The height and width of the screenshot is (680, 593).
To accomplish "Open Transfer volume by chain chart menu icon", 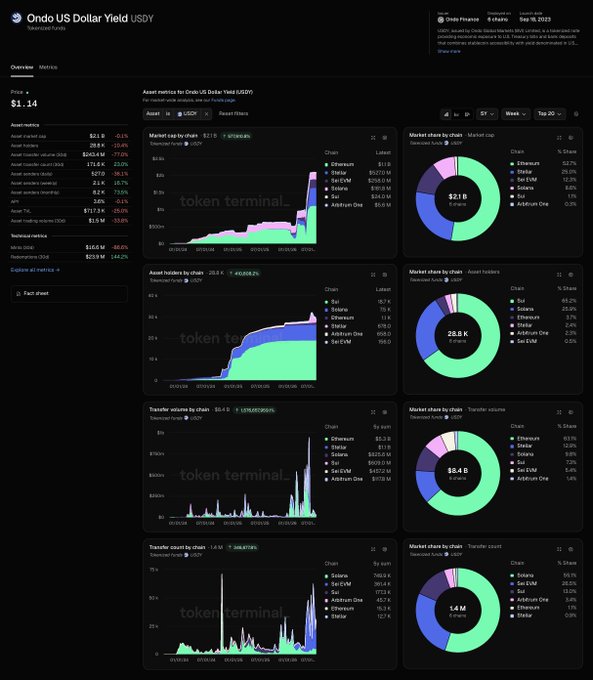I will coord(385,412).
